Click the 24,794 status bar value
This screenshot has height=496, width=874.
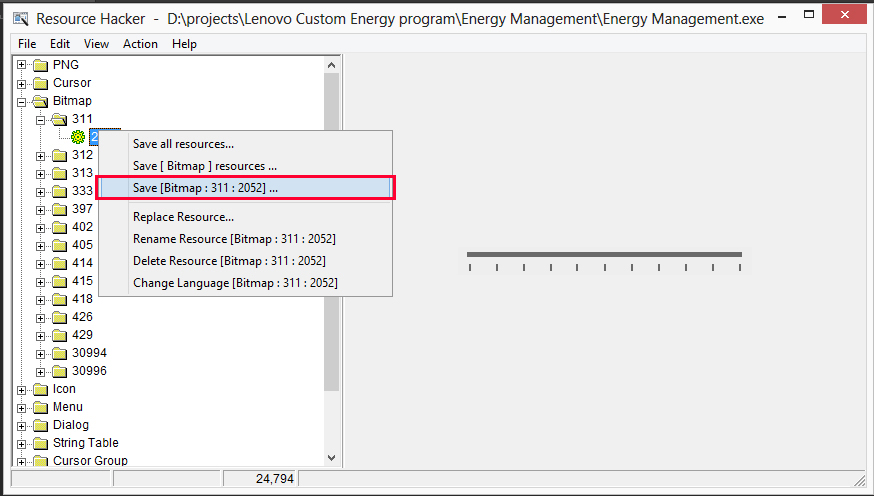click(x=275, y=479)
